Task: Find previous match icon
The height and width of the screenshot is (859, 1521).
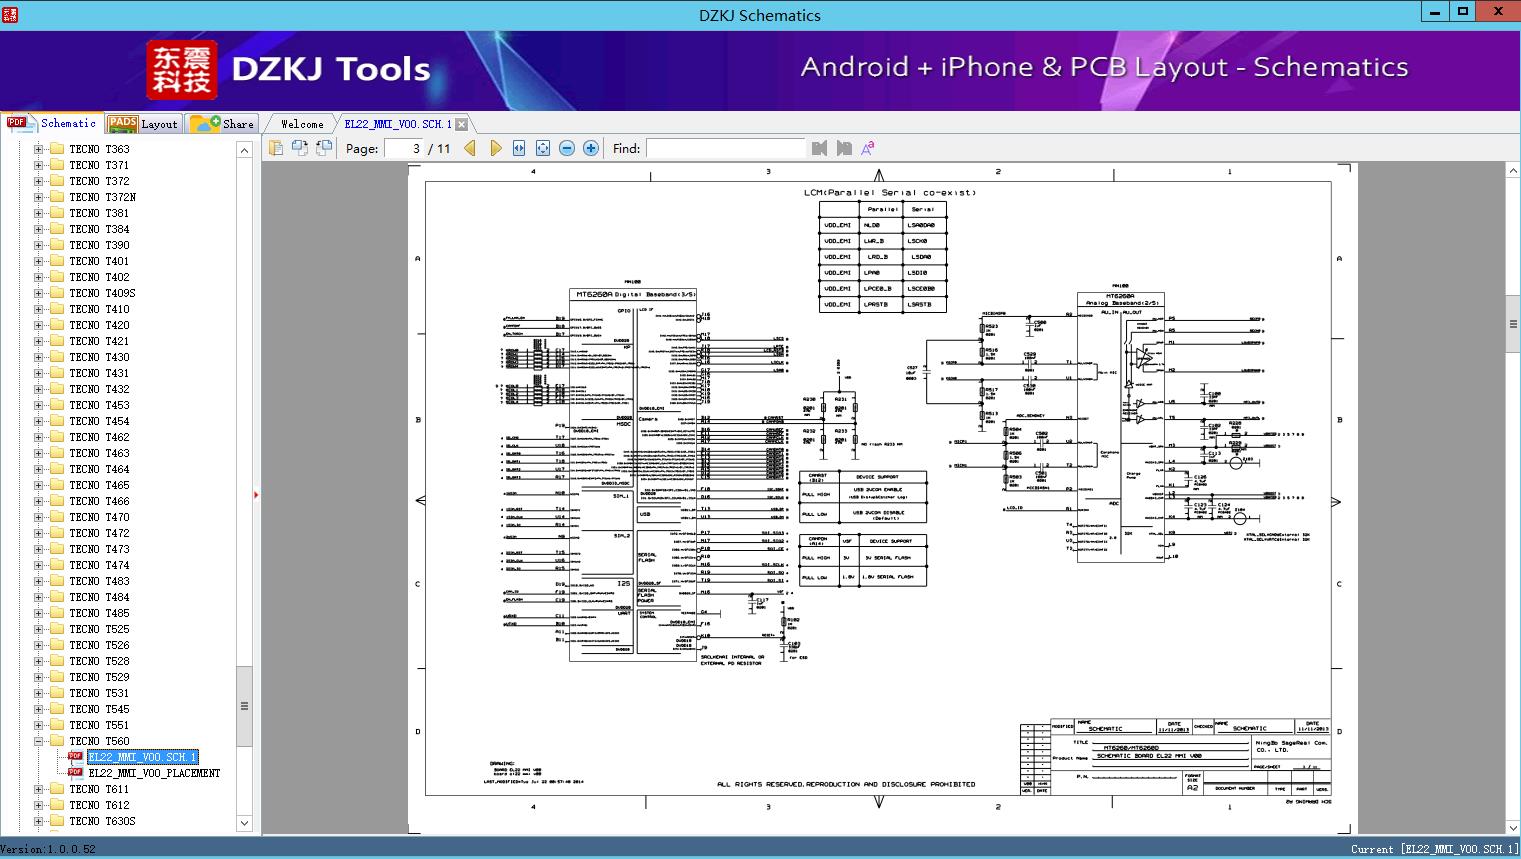Action: pyautogui.click(x=820, y=148)
